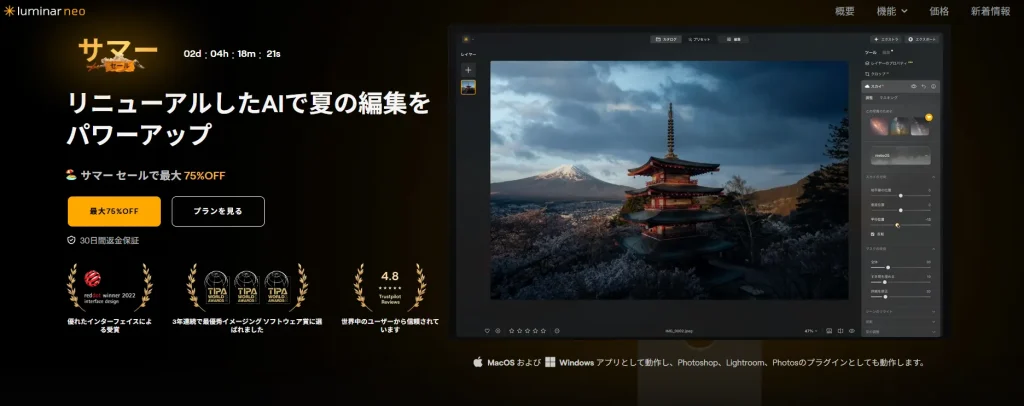Adjust the horizon position slider
The width and height of the screenshot is (1024, 406).
pos(901,195)
